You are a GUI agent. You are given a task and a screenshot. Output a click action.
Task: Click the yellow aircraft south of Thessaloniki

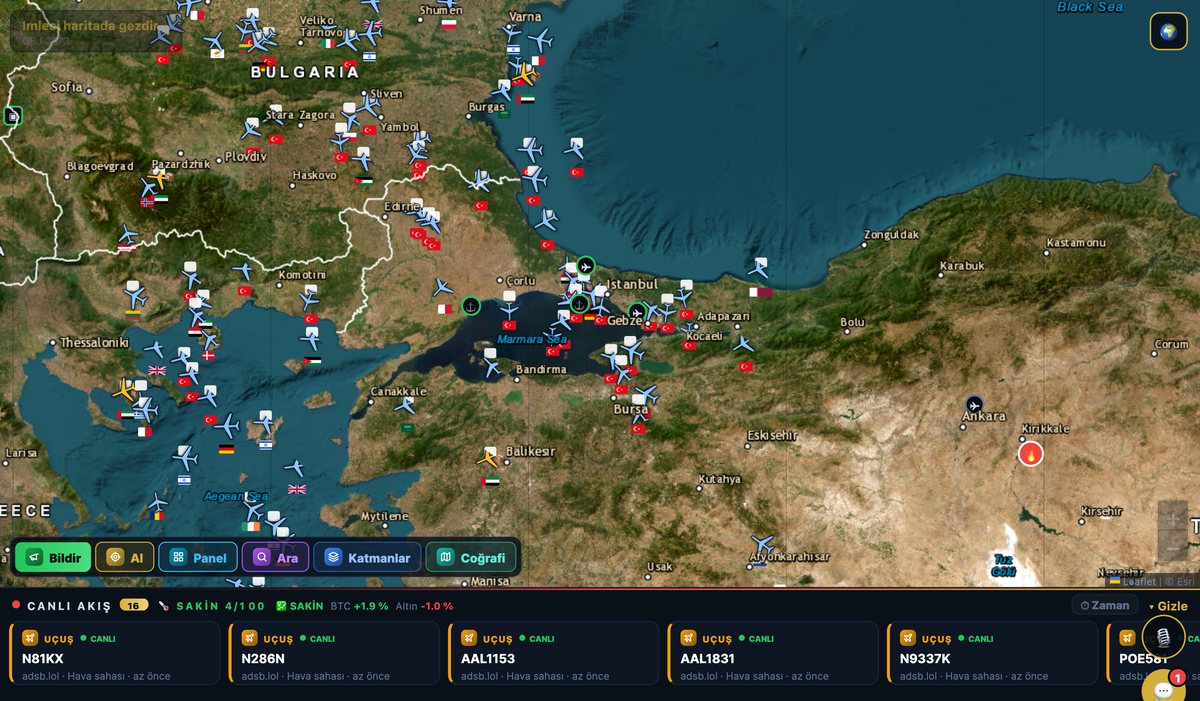point(125,389)
